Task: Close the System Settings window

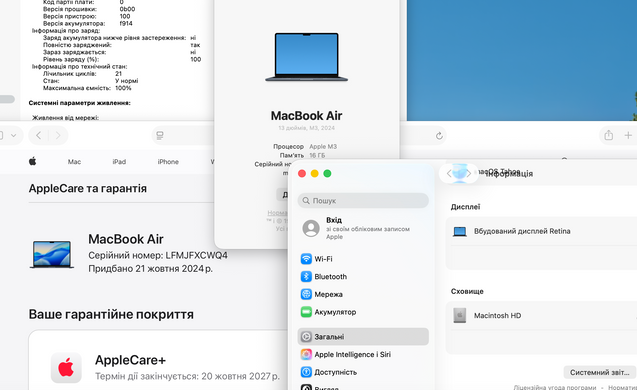Action: 302,173
